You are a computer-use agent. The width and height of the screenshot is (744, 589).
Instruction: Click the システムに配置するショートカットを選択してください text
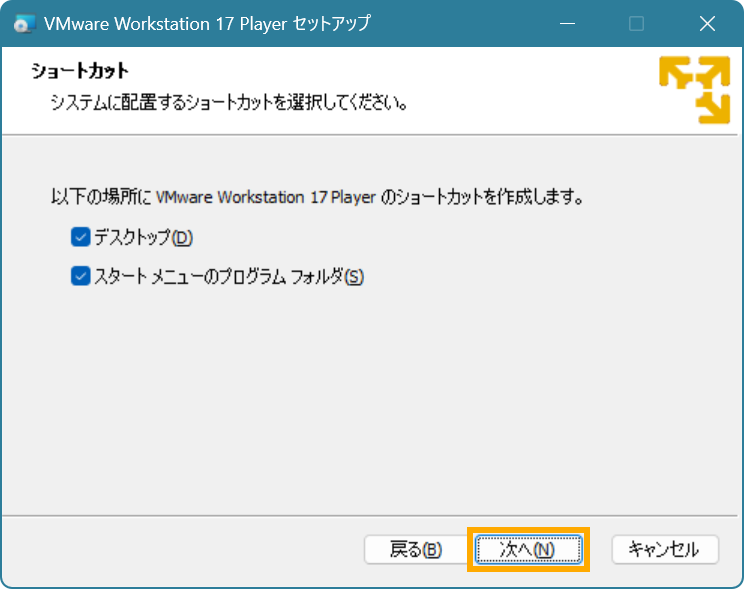(x=229, y=102)
